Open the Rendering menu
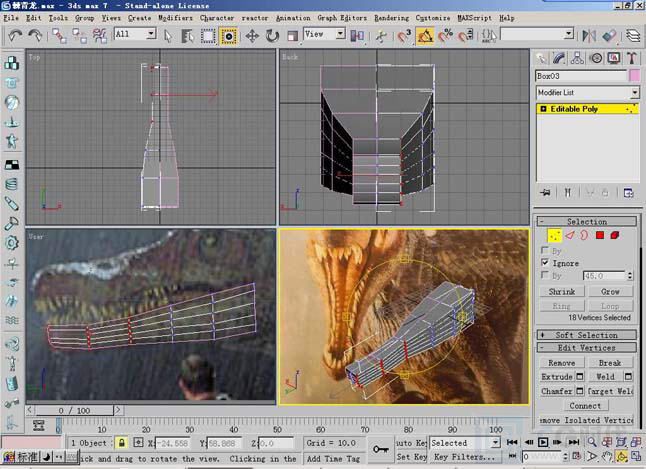 (391, 18)
